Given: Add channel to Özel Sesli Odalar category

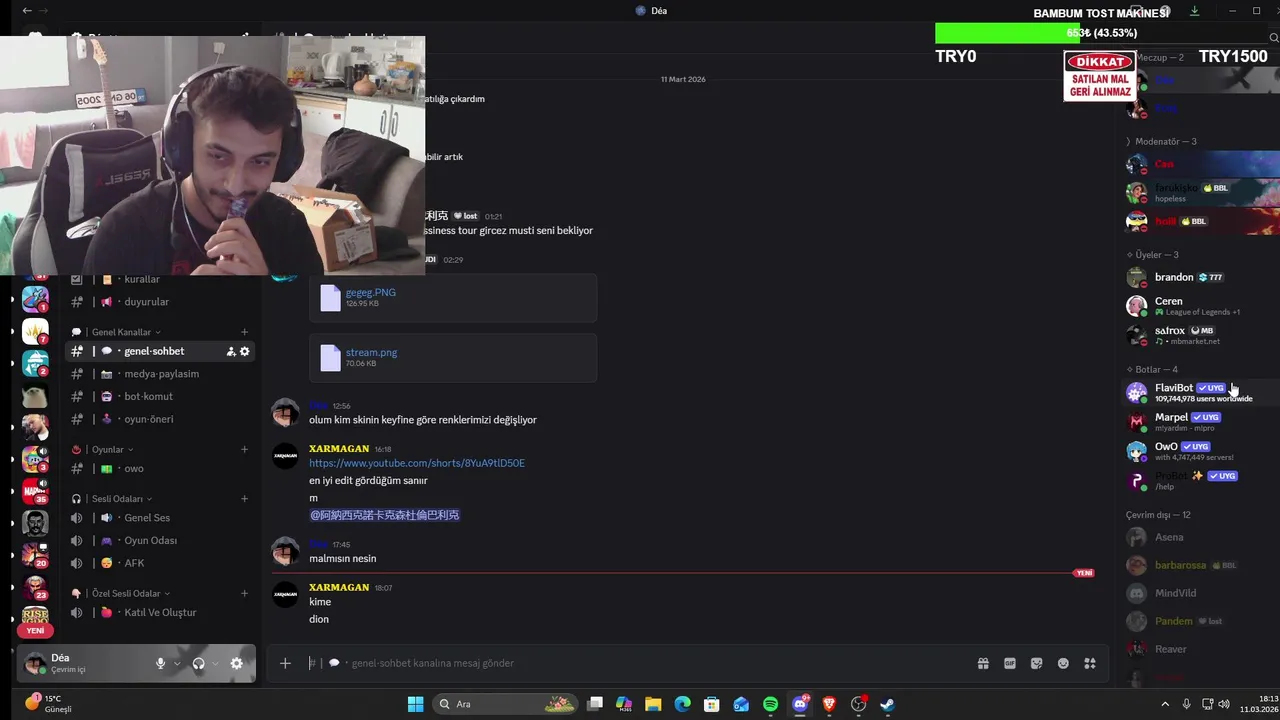Looking at the screenshot, I should pos(244,593).
